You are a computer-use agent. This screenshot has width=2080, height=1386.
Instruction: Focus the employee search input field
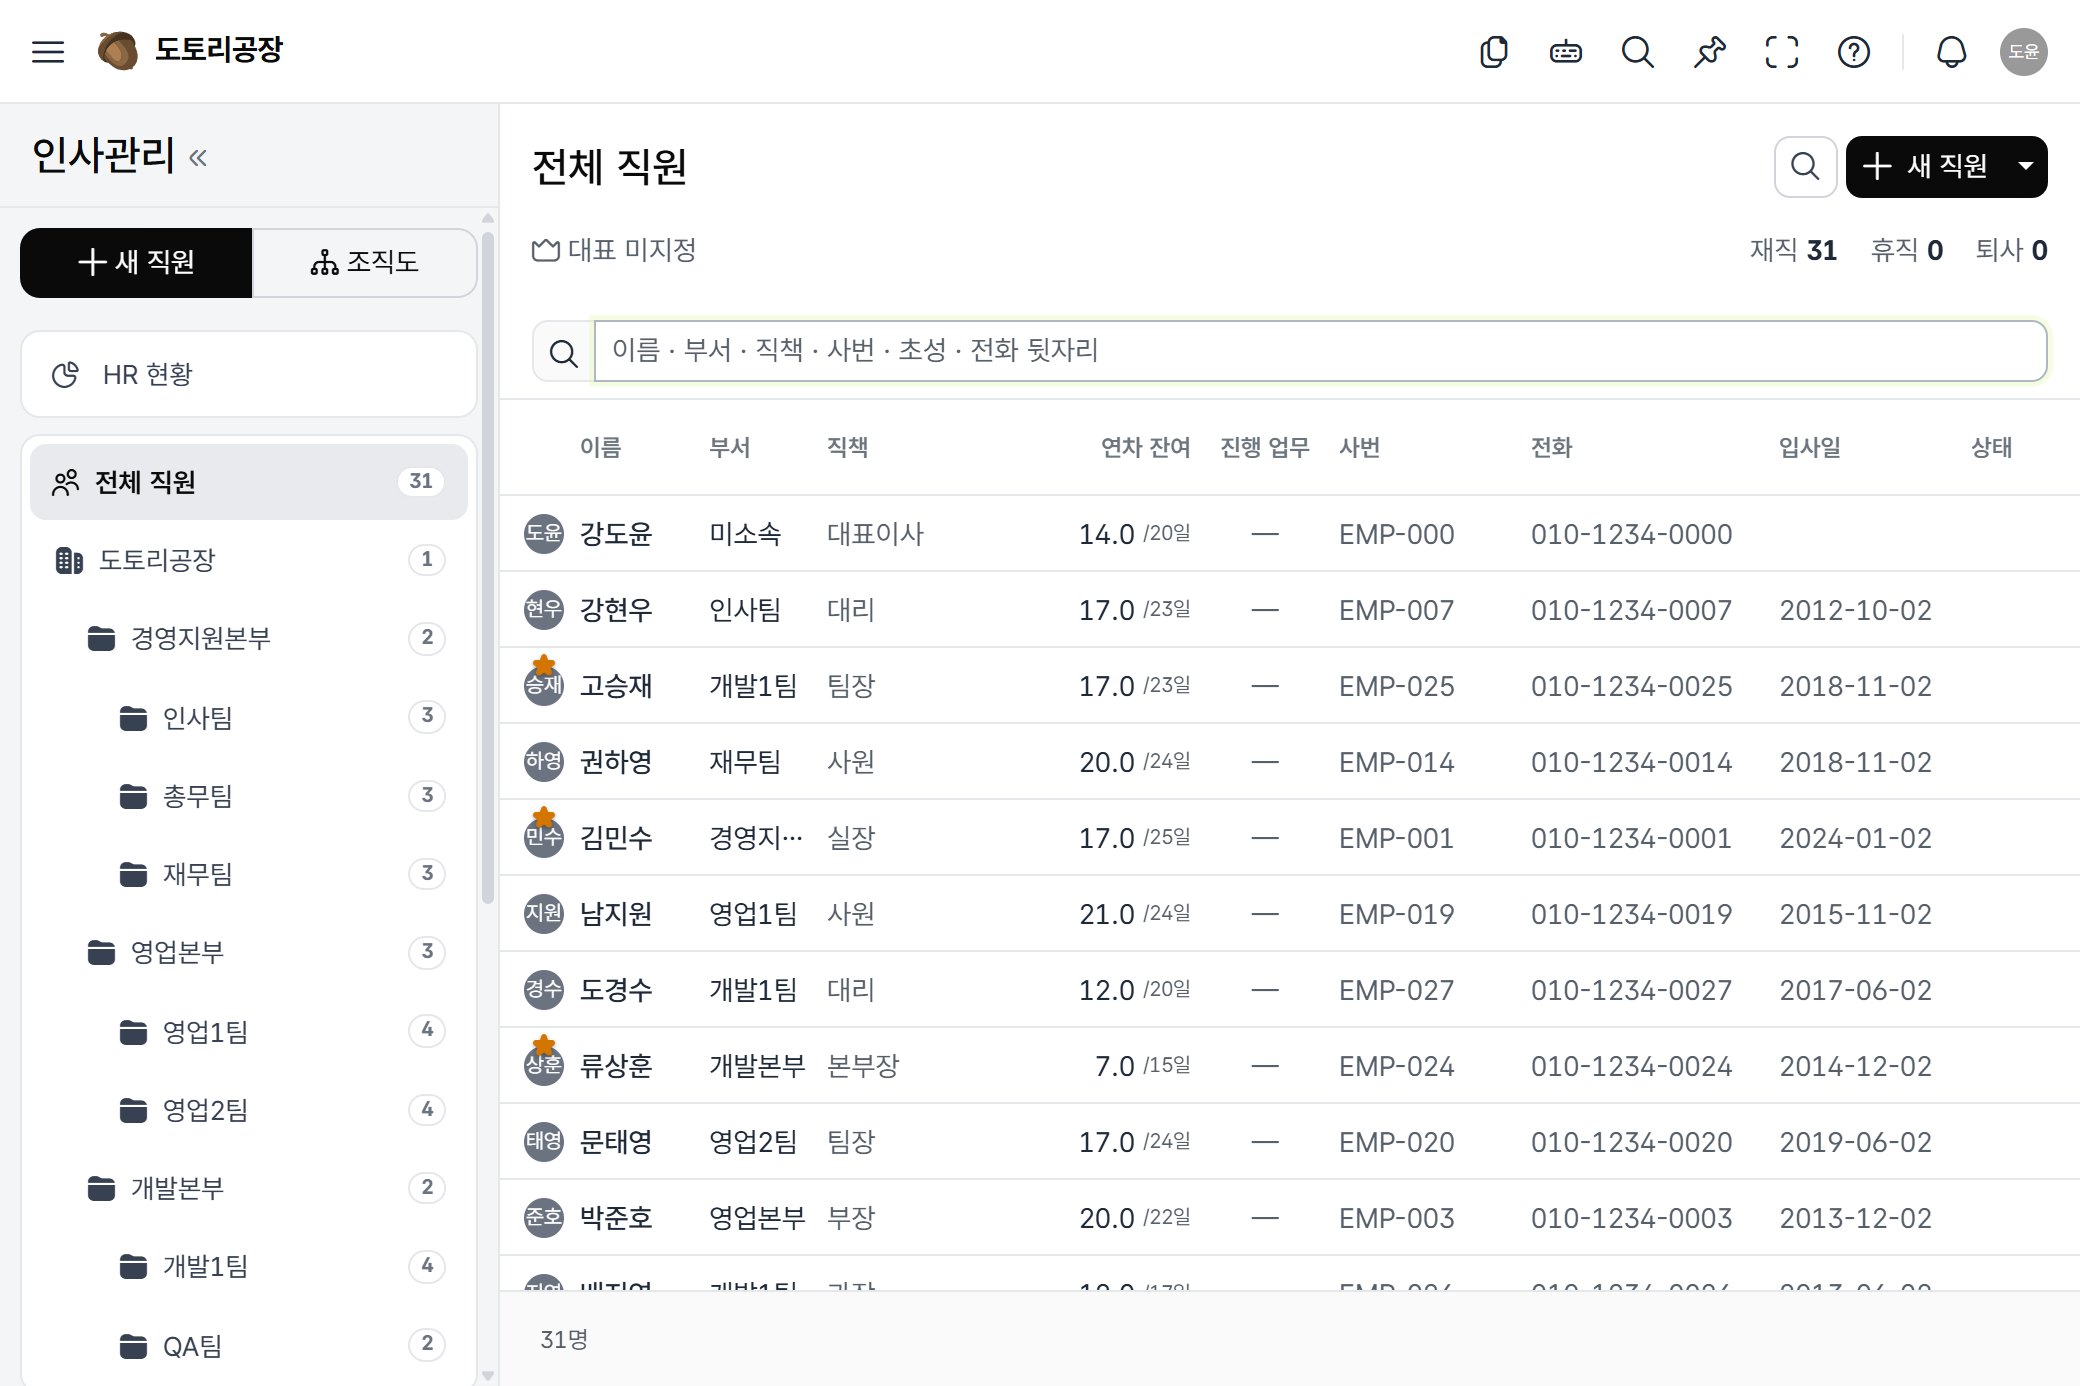pyautogui.click(x=1320, y=351)
